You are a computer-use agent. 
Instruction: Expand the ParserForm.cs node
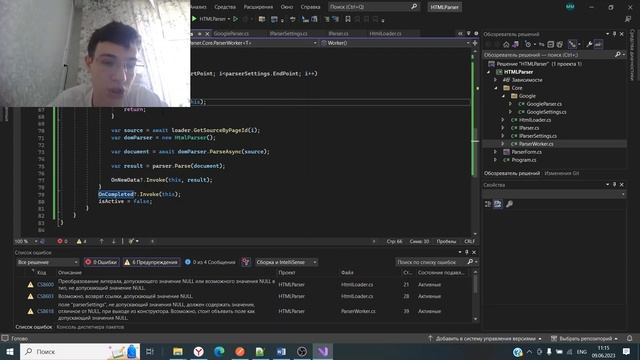point(496,152)
